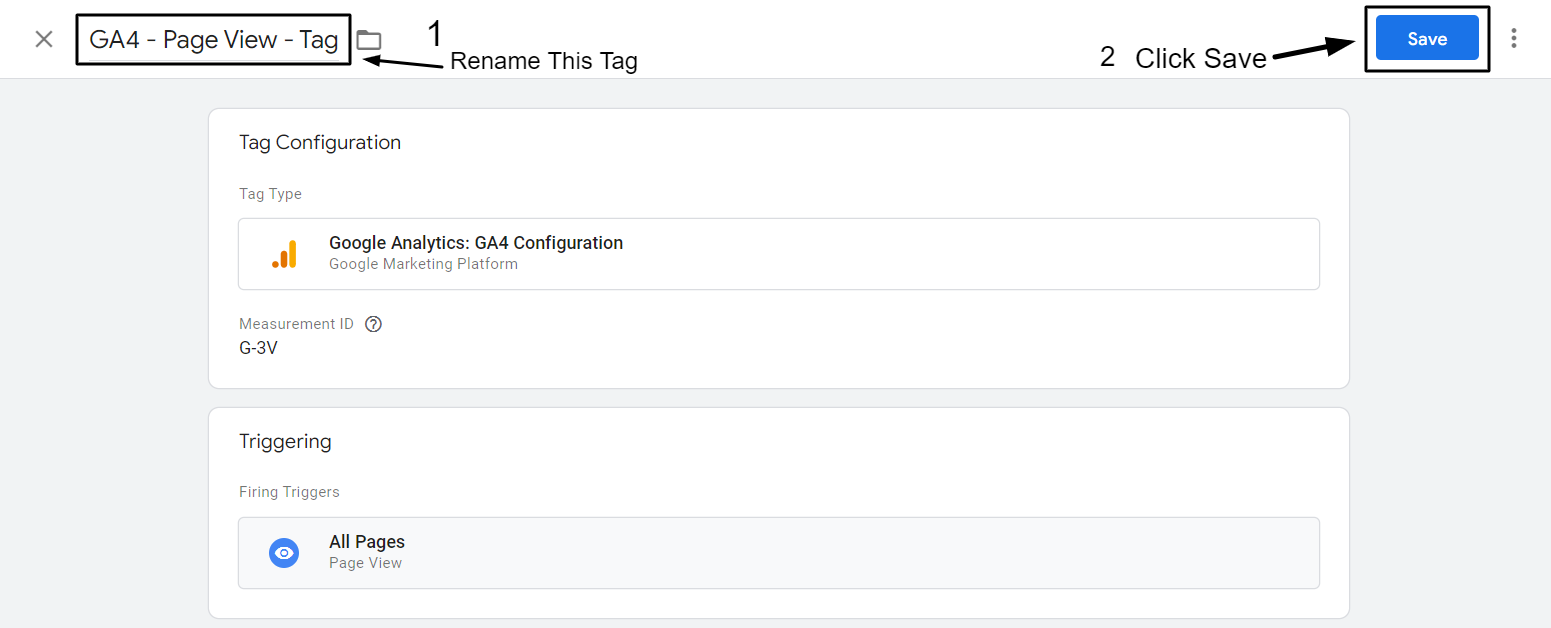Click the GA4 orange bar chart icon
Viewport: 1551px width, 628px height.
point(285,253)
